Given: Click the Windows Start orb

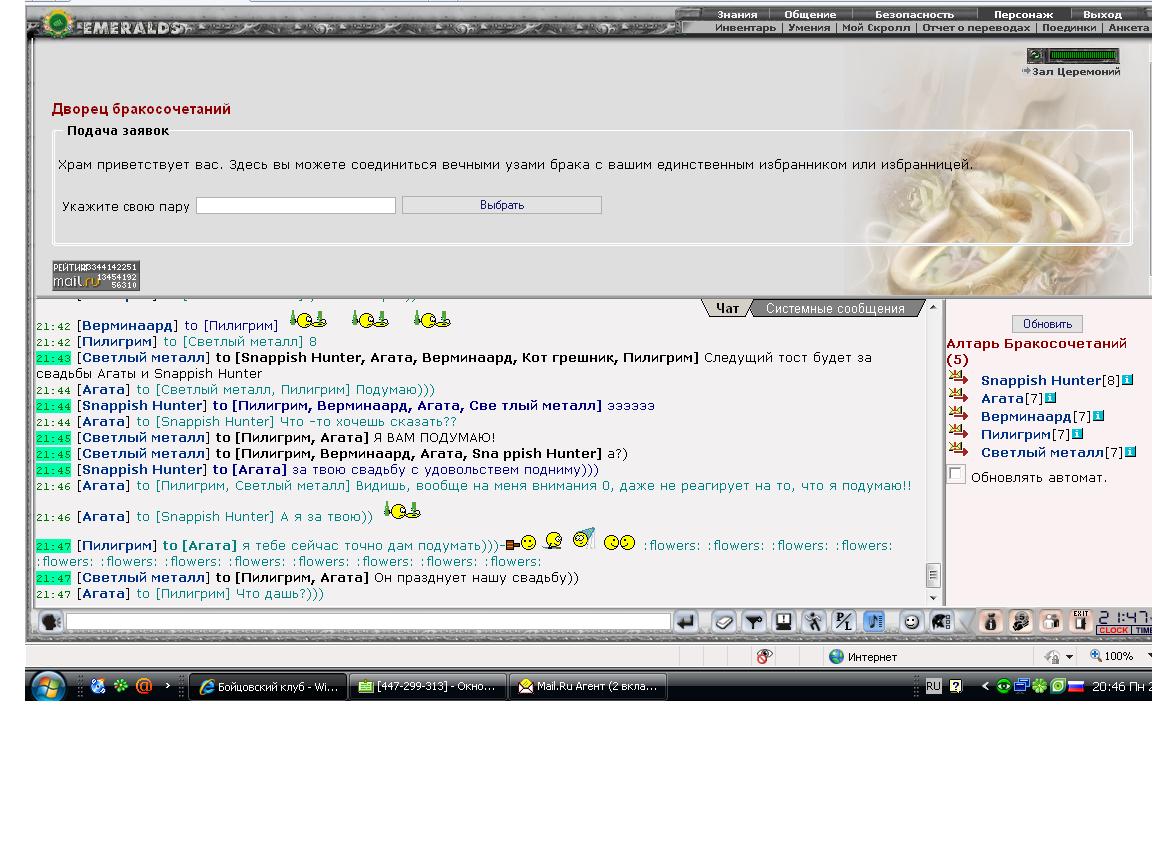Looking at the screenshot, I should tap(48, 686).
